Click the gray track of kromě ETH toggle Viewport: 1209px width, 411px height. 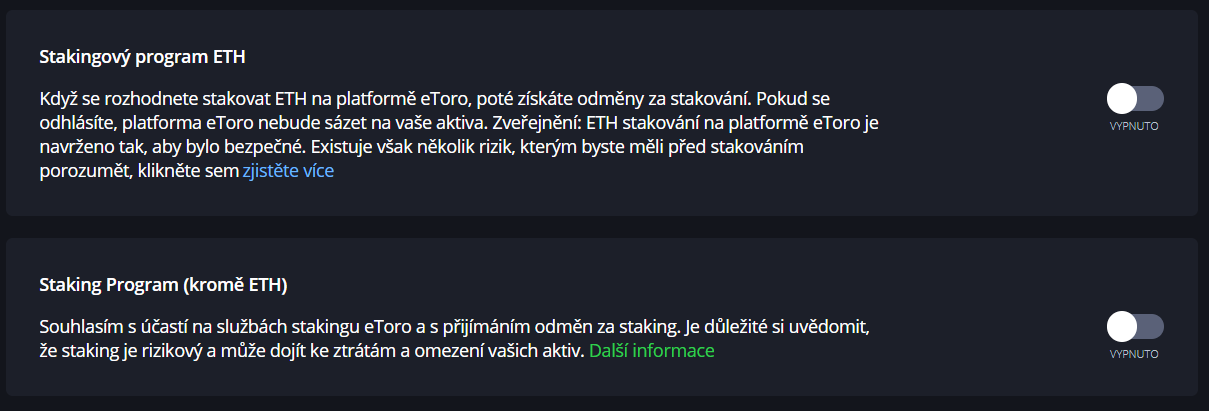click(1152, 326)
